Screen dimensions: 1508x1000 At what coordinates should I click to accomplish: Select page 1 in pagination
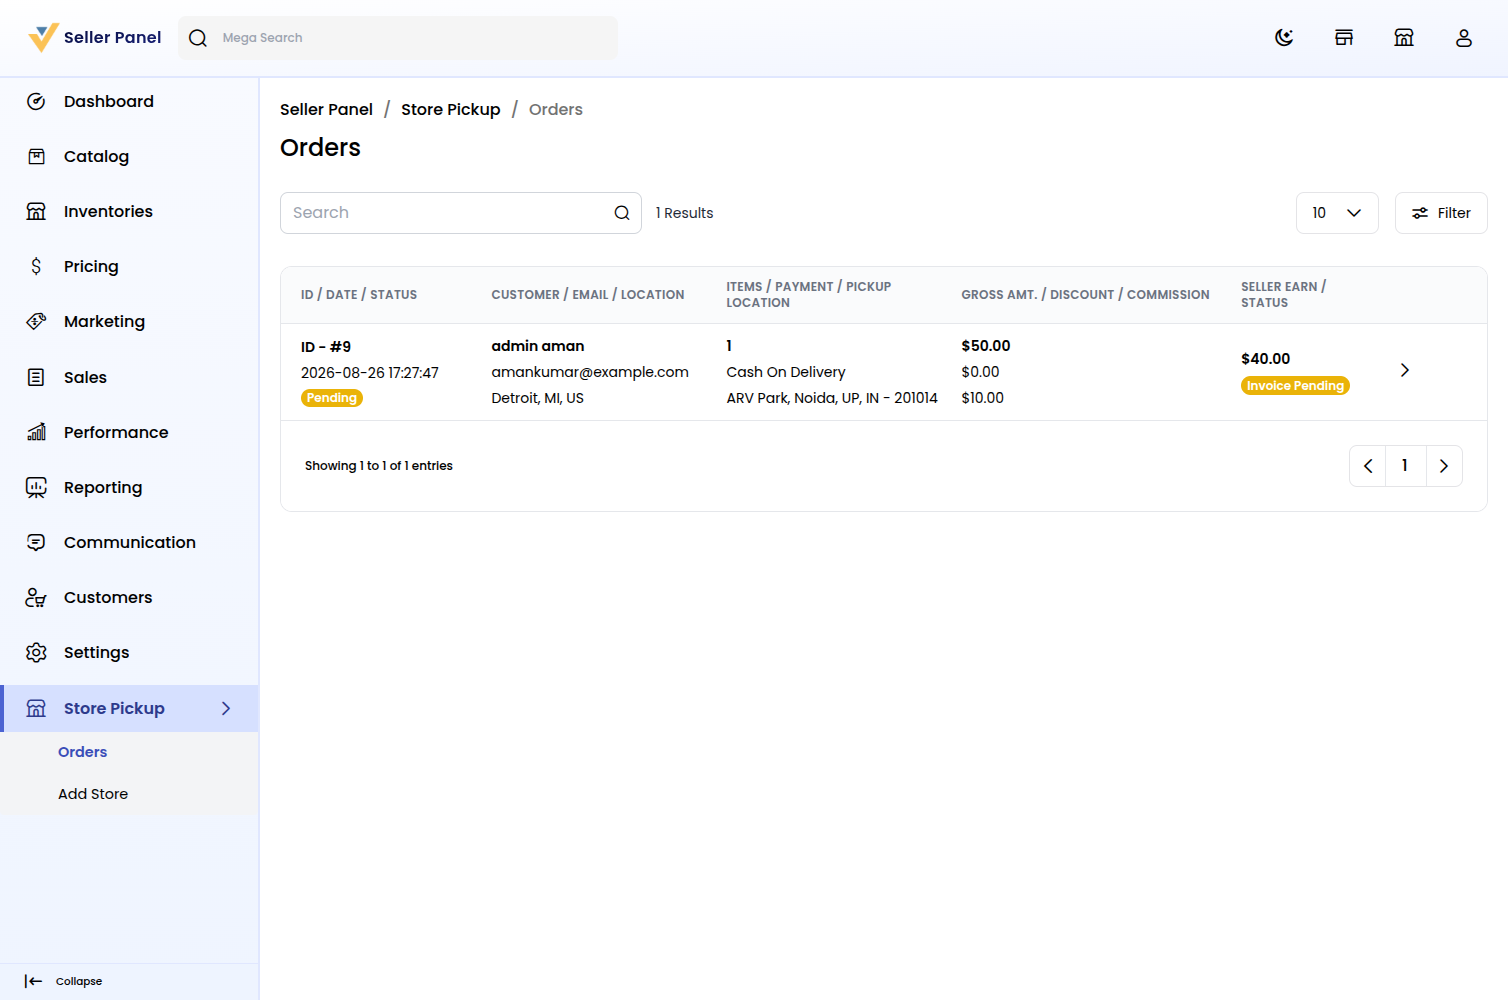pyautogui.click(x=1405, y=466)
